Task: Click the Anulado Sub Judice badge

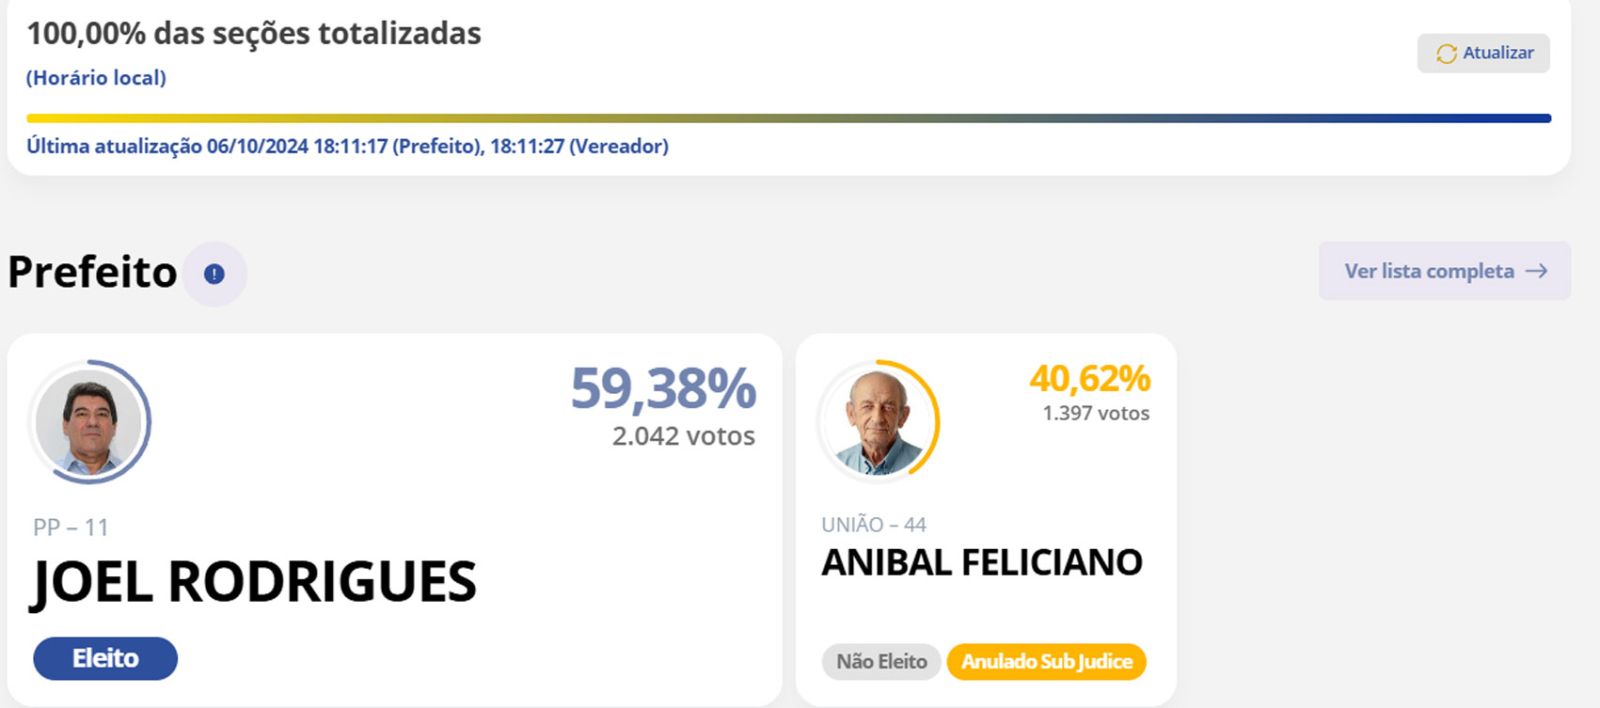Action: [x=1046, y=661]
